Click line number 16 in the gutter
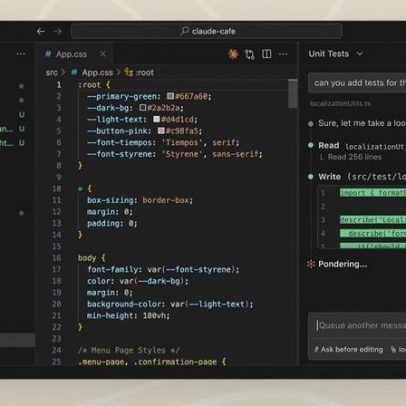 coord(57,258)
